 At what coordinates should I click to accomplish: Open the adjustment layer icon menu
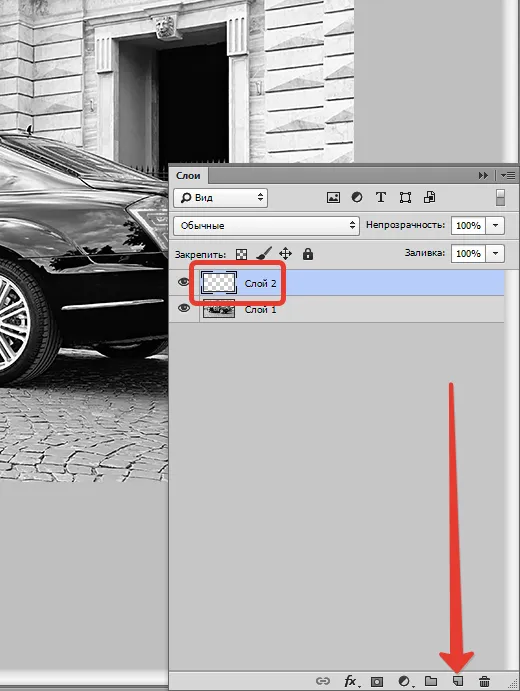tap(404, 681)
